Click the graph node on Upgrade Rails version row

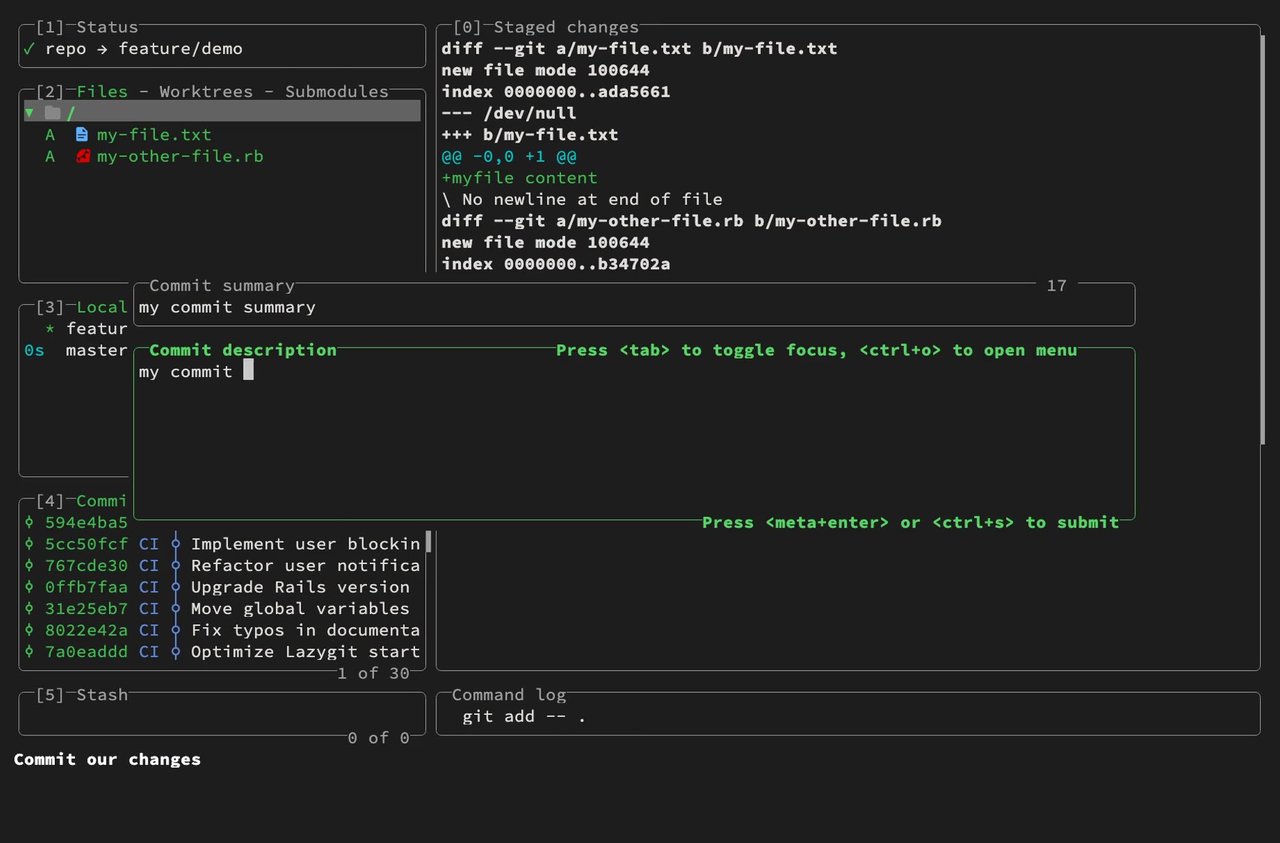pyautogui.click(x=176, y=587)
